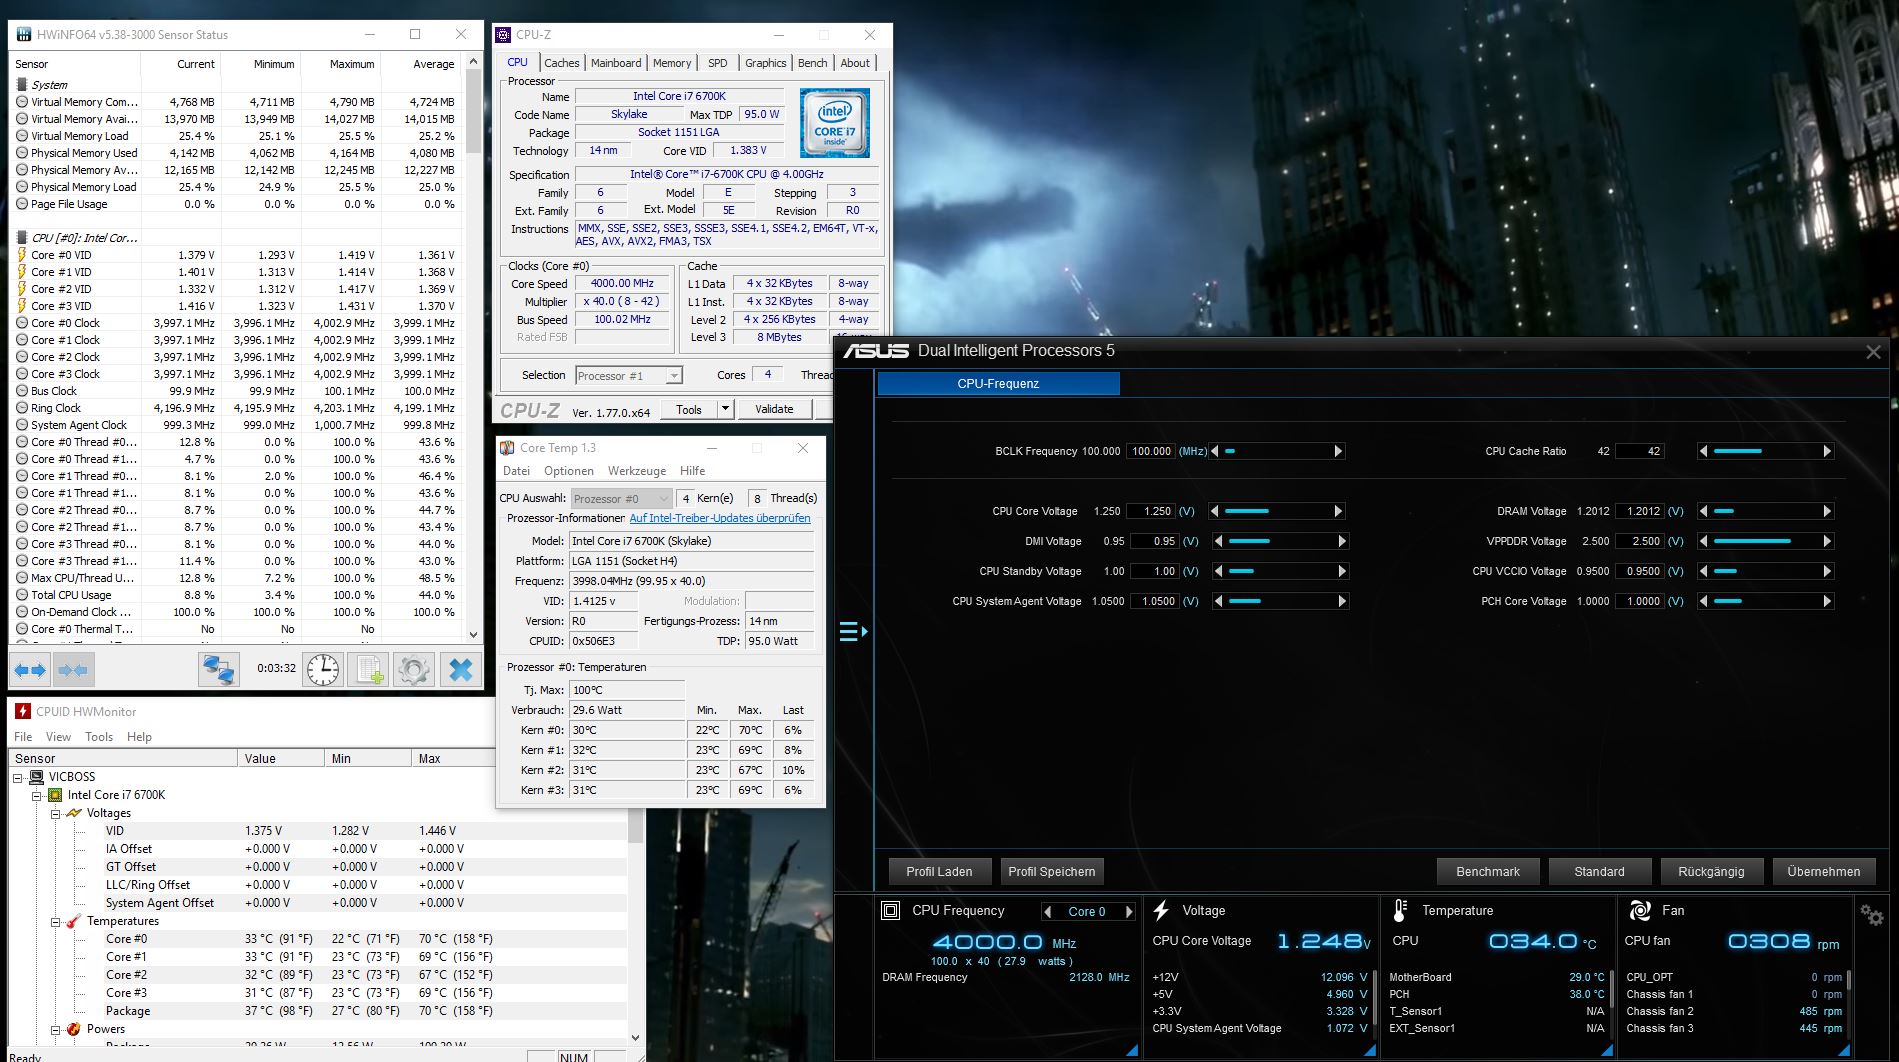Increase DRAM Voltage with right arrow
The height and width of the screenshot is (1062, 1899).
[x=1827, y=511]
